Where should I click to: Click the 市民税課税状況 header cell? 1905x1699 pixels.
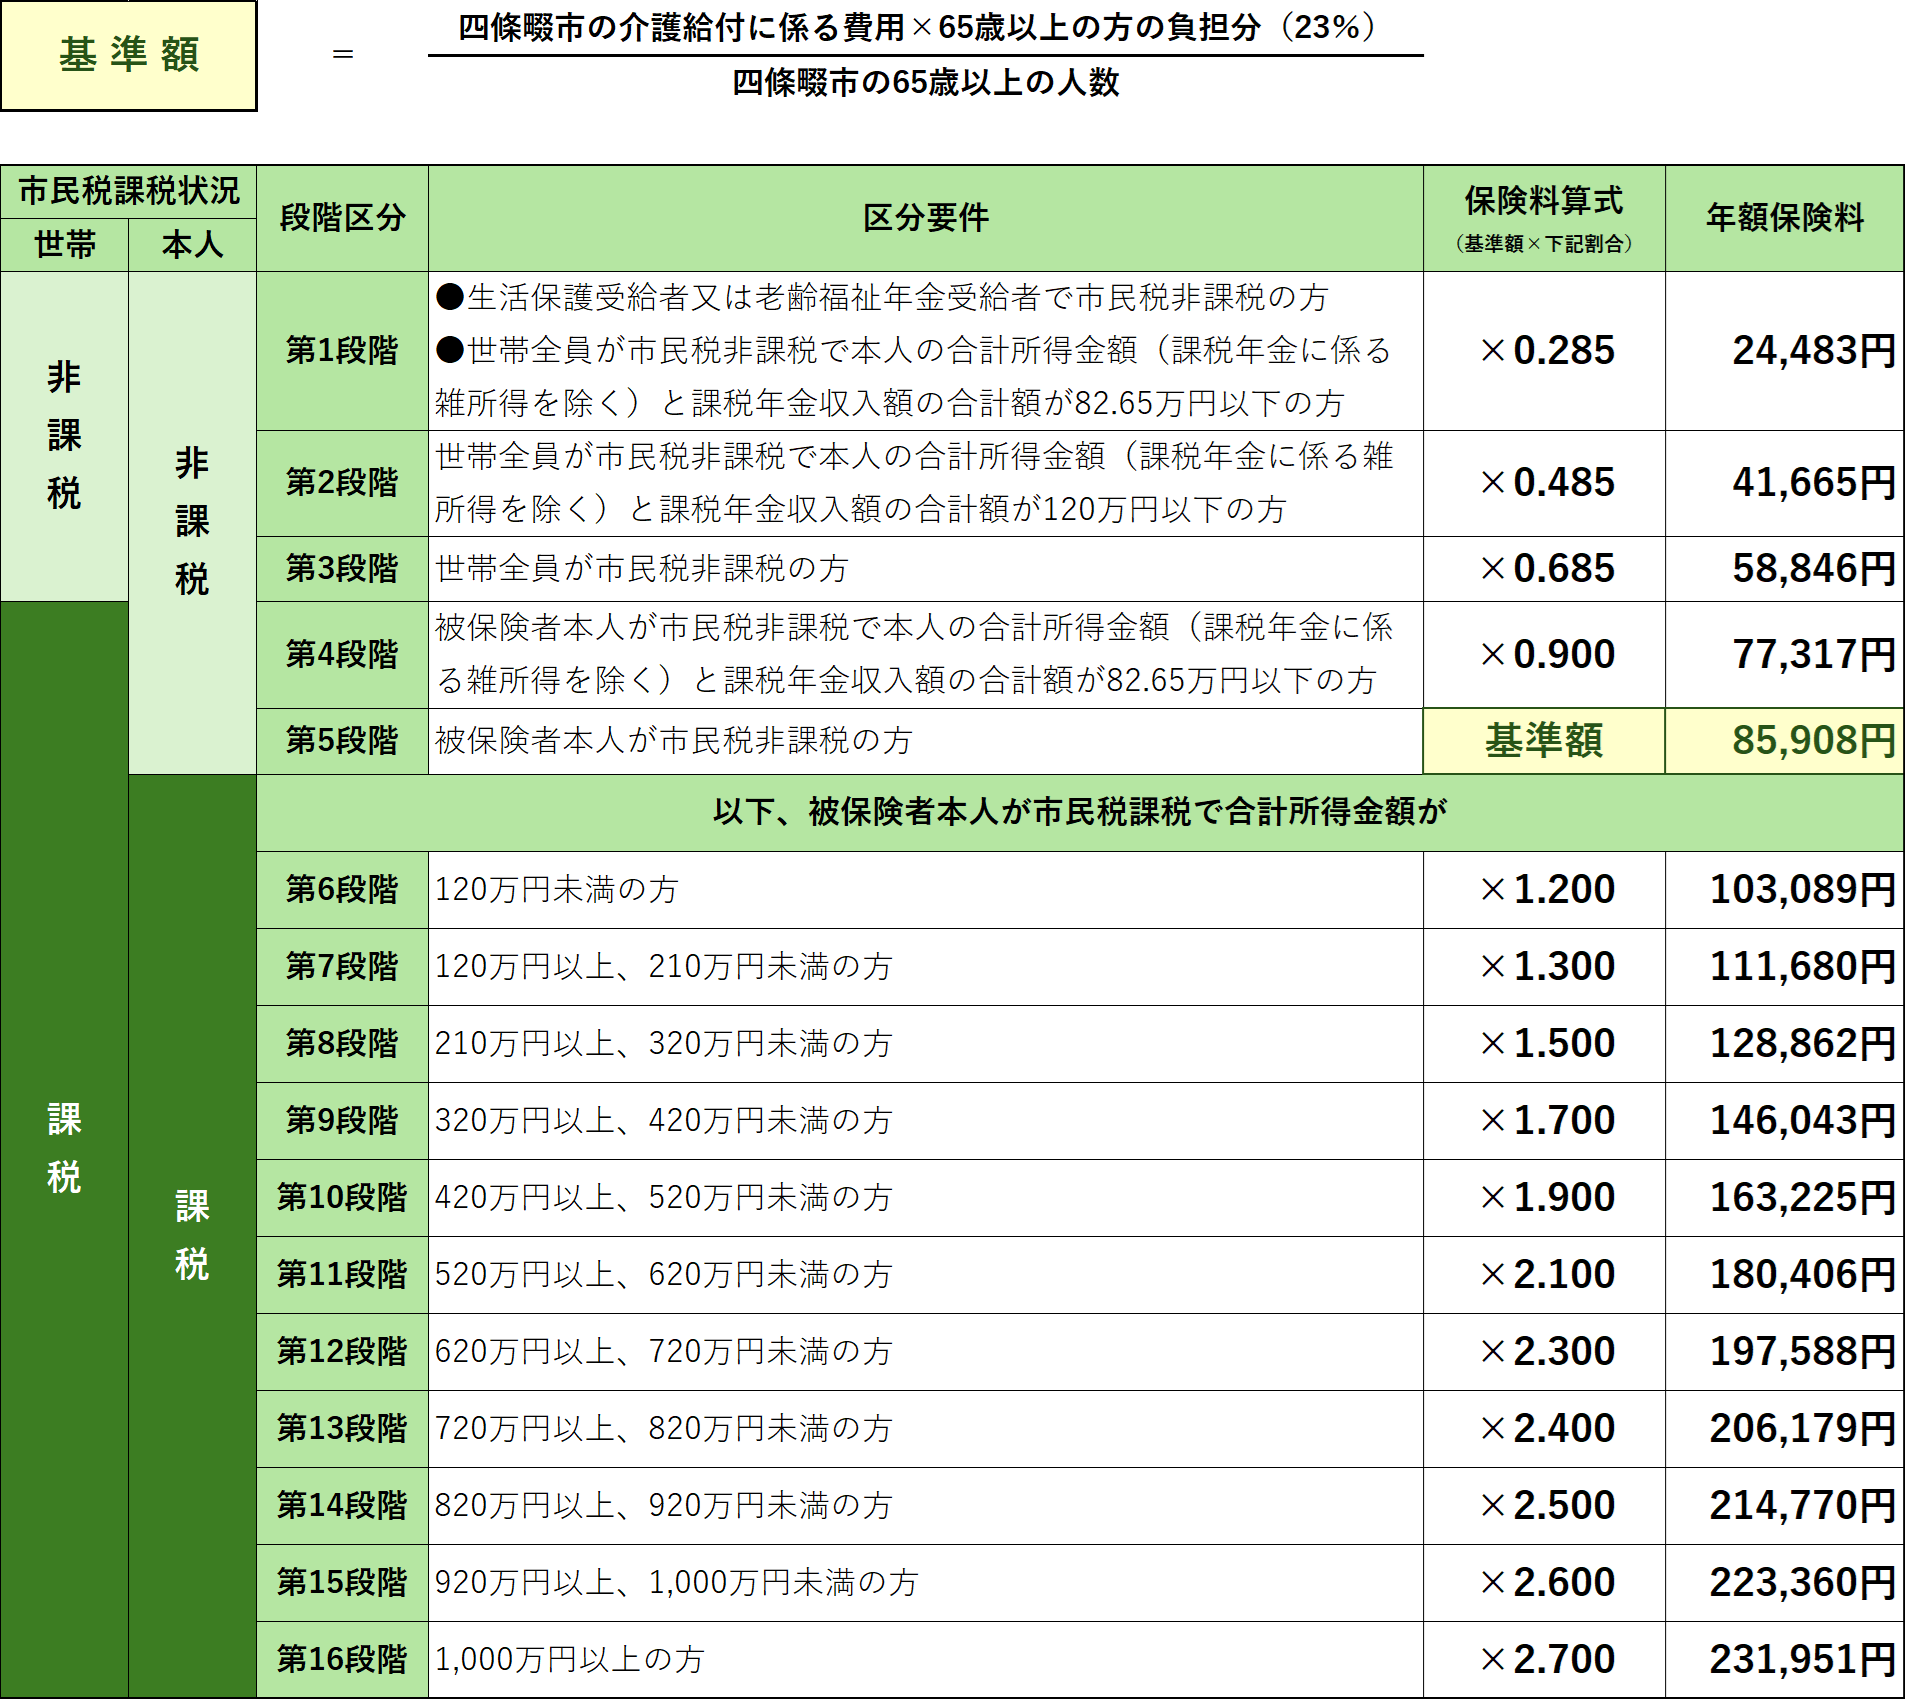pos(129,191)
